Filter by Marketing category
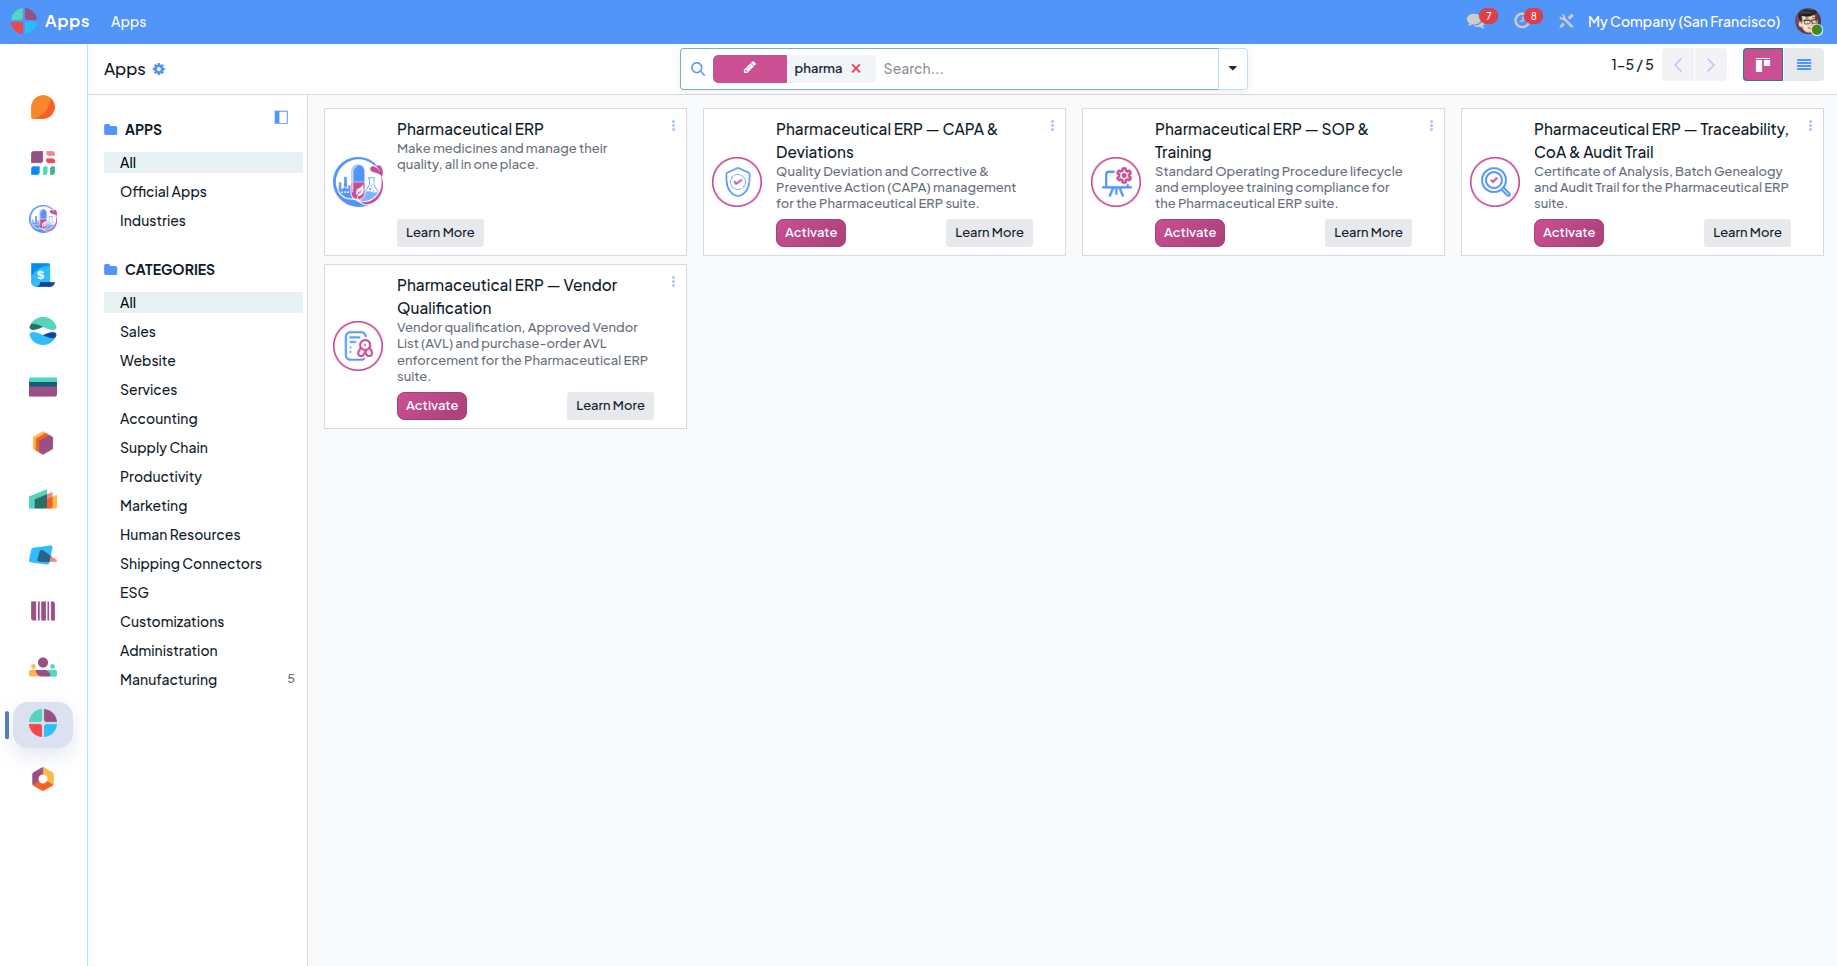This screenshot has width=1837, height=966. [203, 505]
